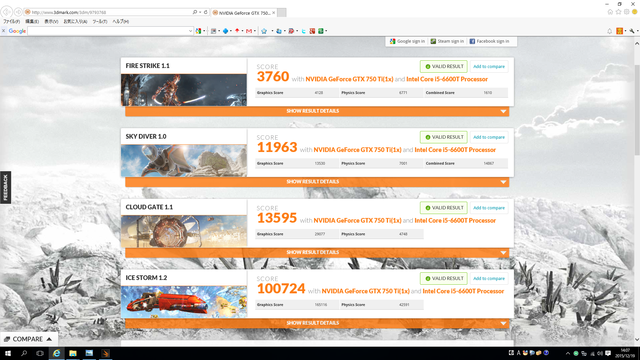Click the green plus icon in Google toolbar
Screen dimensions: 640x360
(321, 31)
